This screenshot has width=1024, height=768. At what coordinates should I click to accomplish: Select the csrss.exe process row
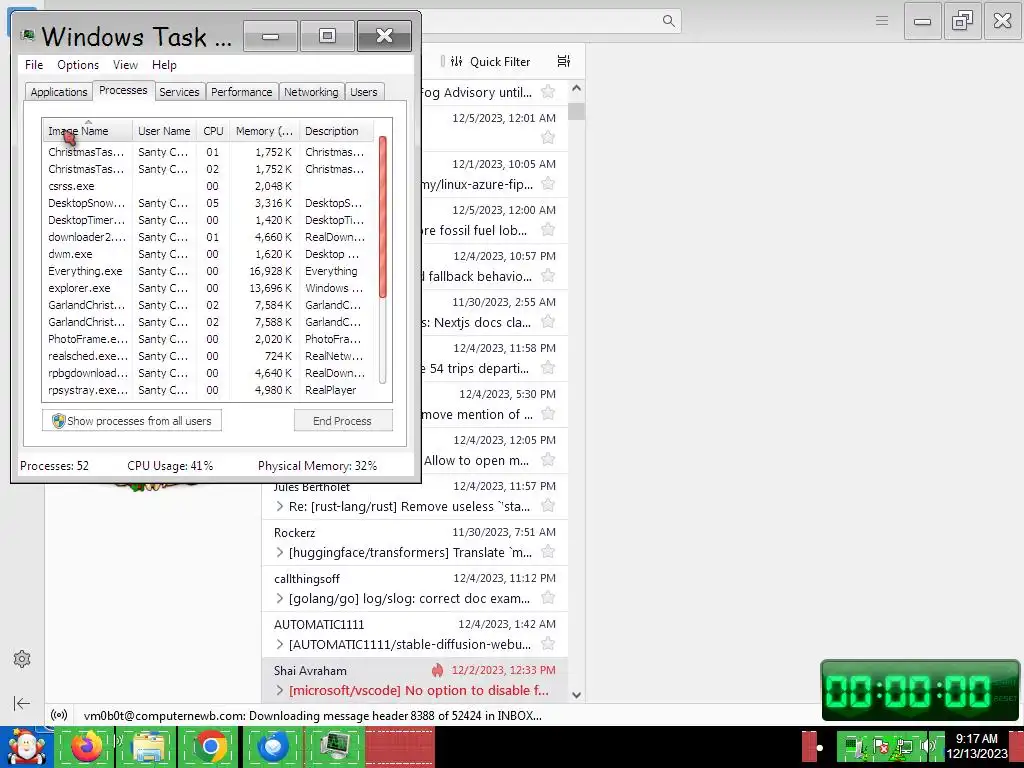[208, 186]
